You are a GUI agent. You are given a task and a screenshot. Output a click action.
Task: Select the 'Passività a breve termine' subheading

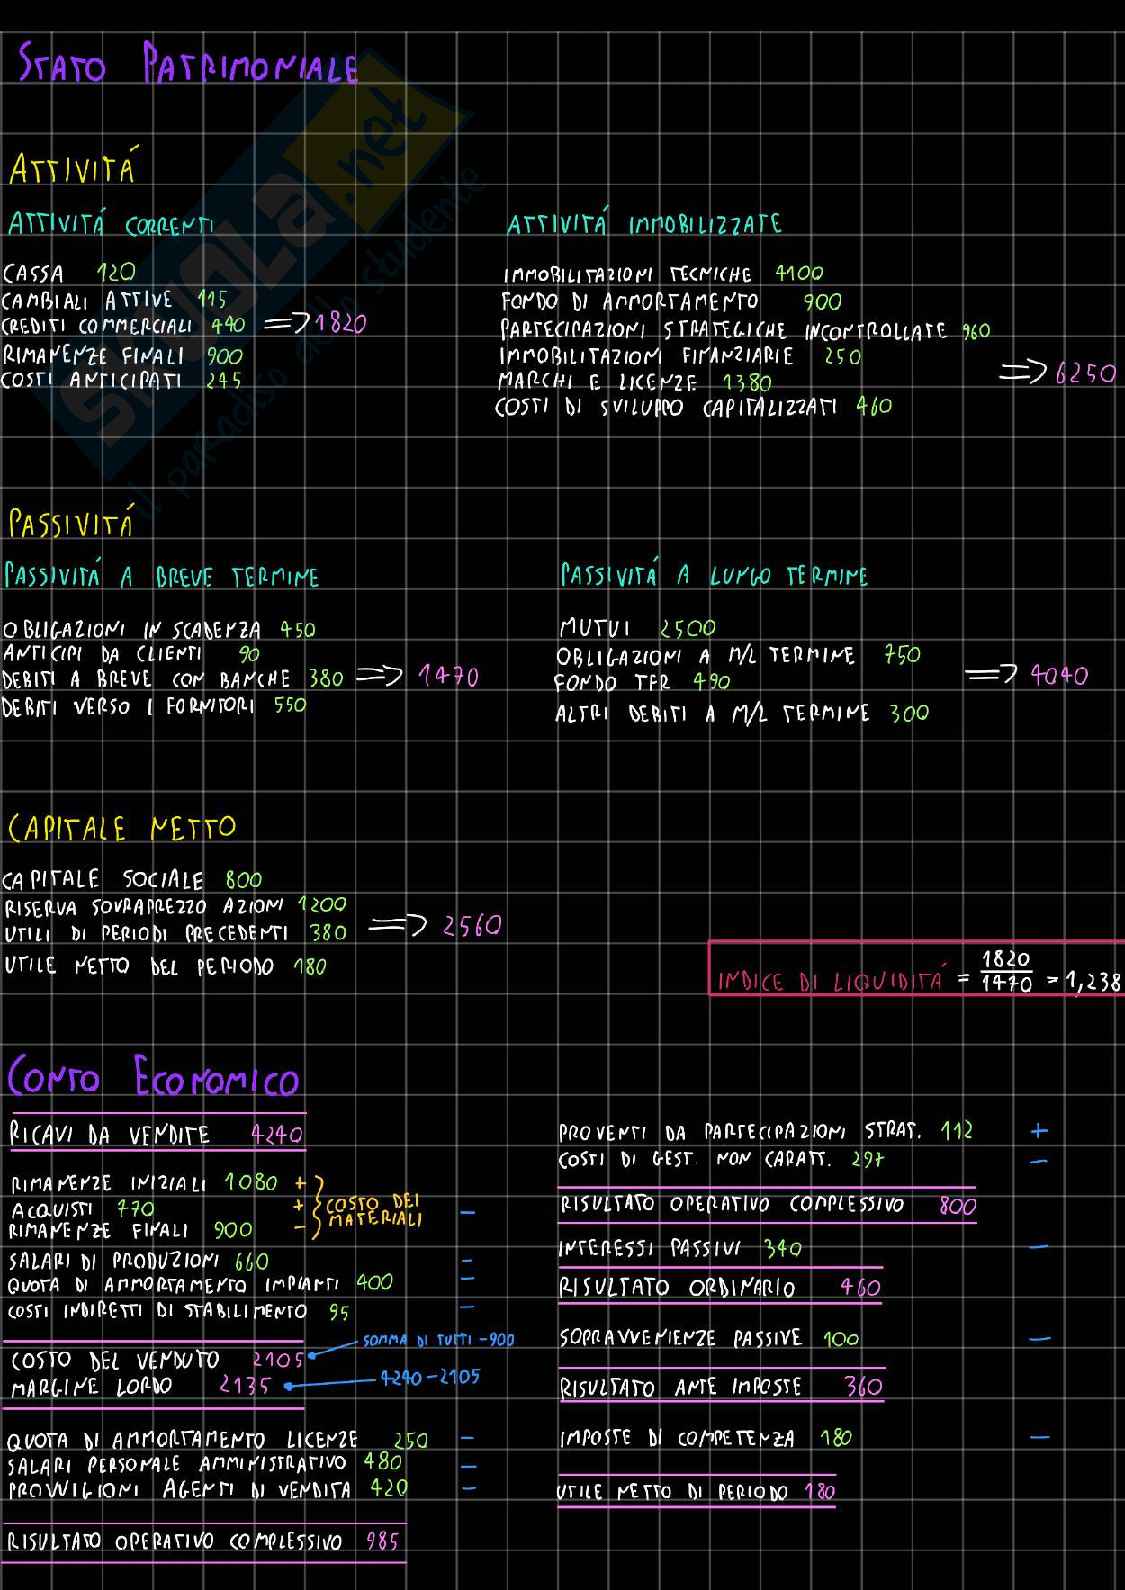click(161, 577)
